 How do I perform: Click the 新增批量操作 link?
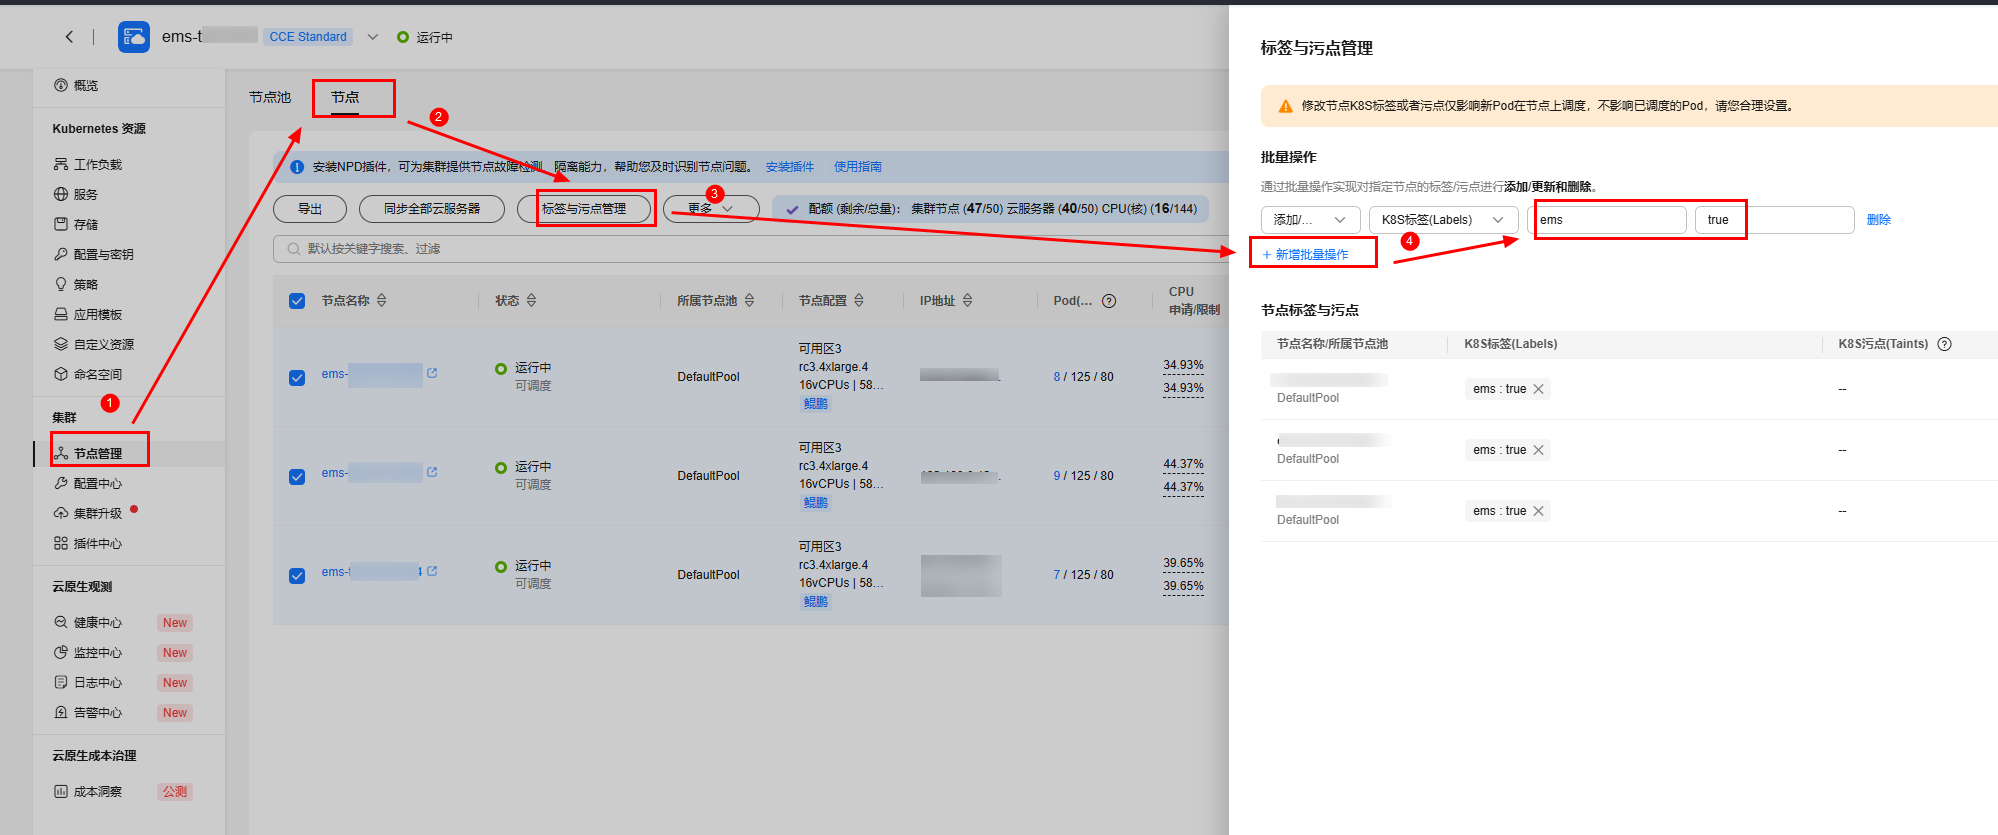(x=1305, y=255)
